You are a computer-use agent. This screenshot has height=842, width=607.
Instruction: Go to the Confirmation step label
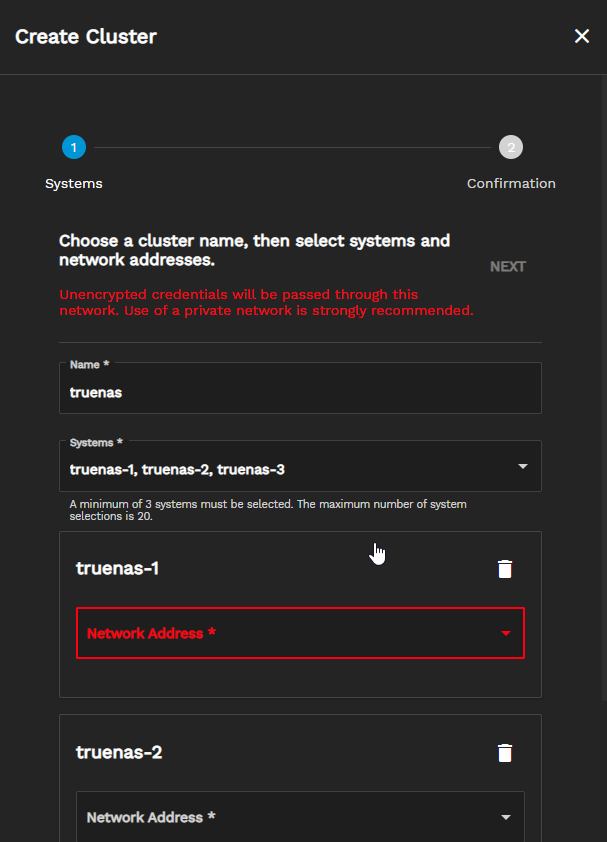coord(511,184)
